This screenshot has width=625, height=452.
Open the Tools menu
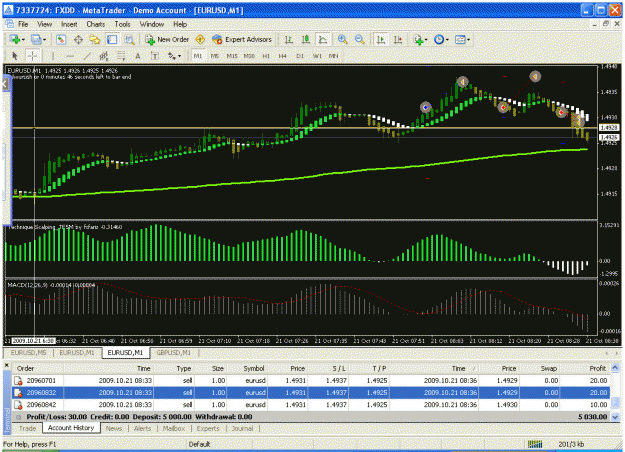[x=122, y=24]
